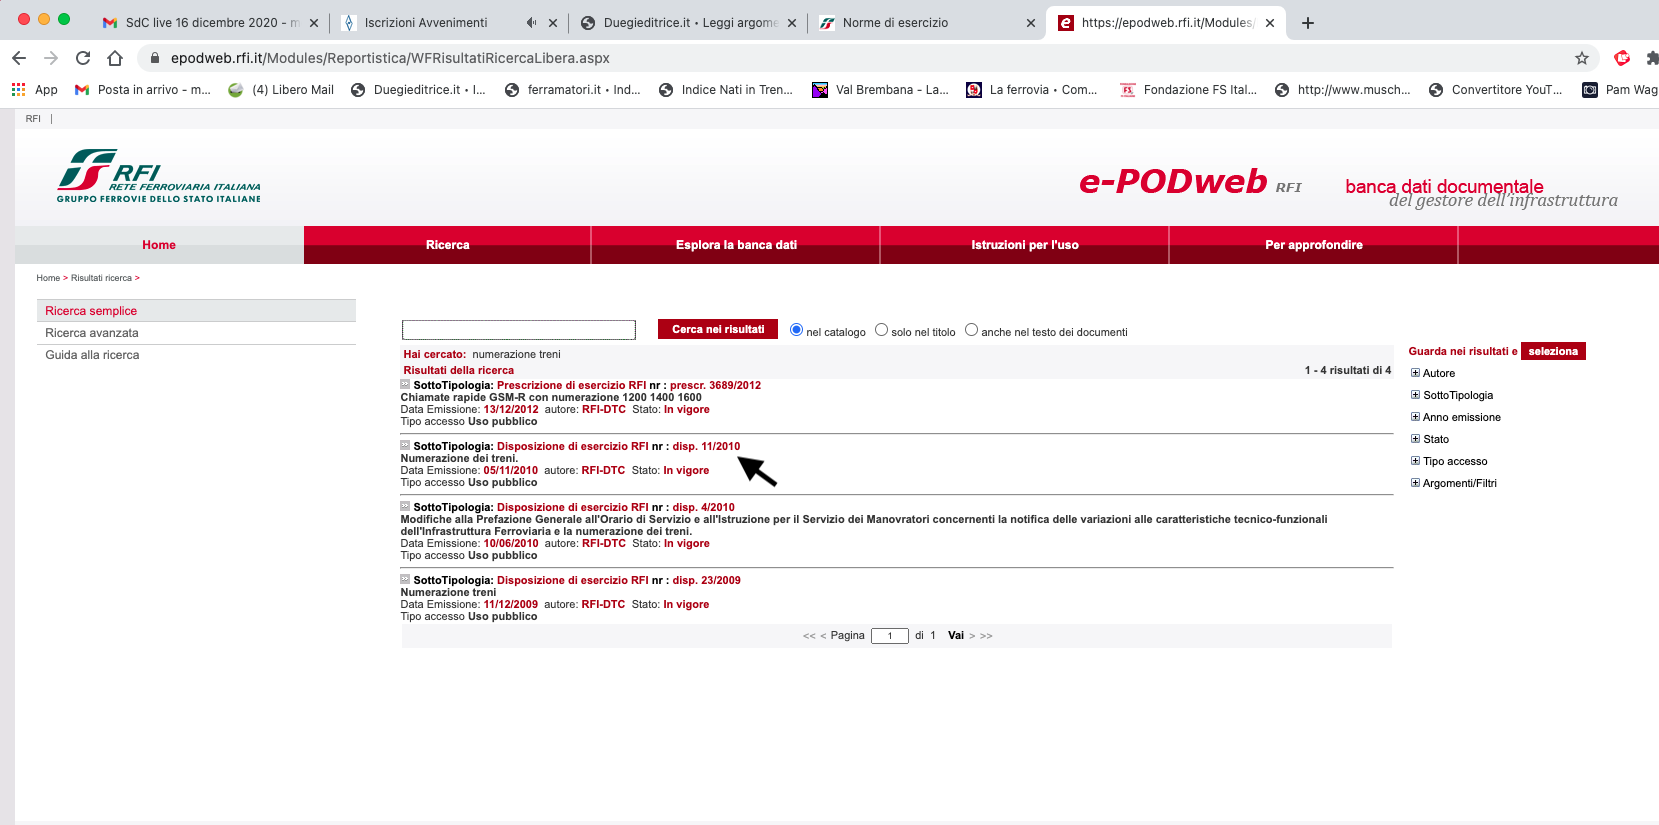This screenshot has width=1659, height=825.
Task: Expand the Argomenti/Filtri filter
Action: point(1415,483)
